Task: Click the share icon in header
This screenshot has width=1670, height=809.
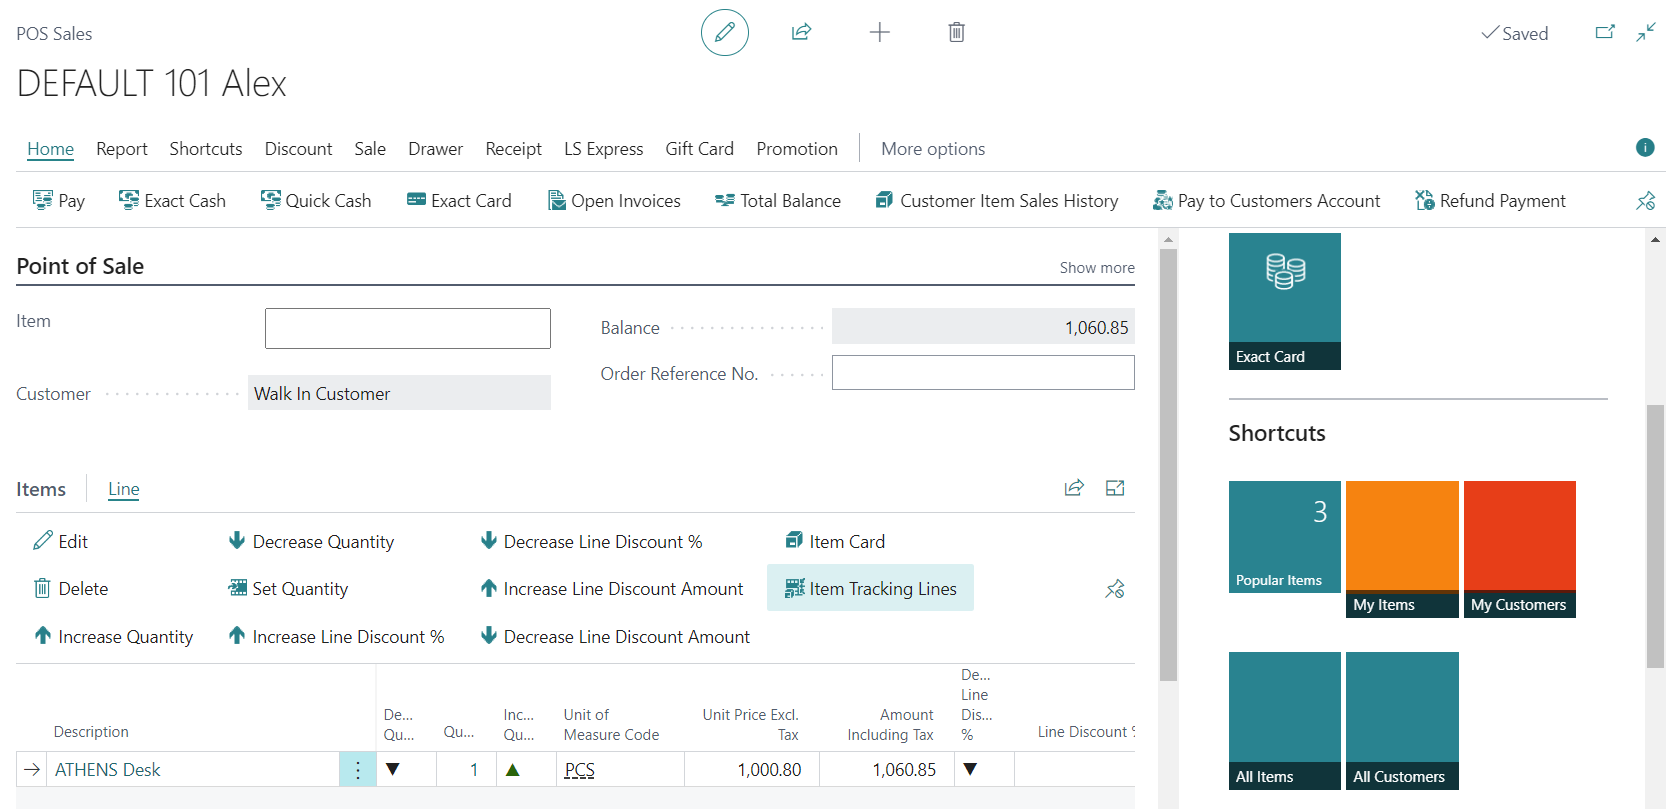Action: point(801,32)
